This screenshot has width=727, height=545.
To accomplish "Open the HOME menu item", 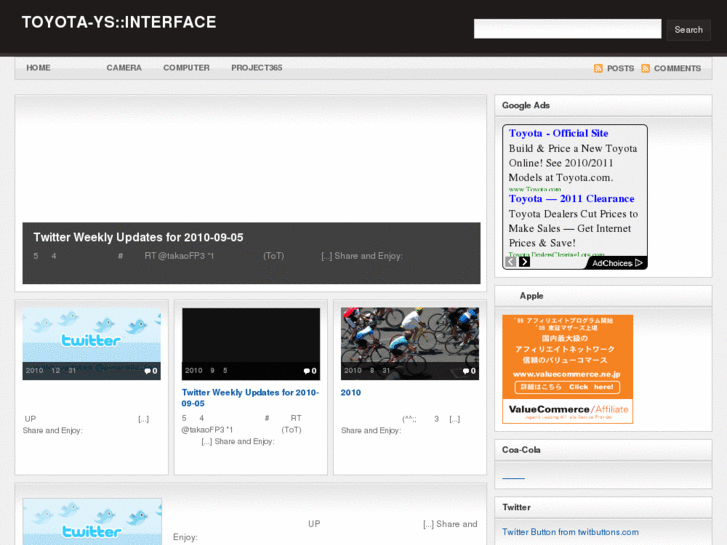I will coord(38,68).
